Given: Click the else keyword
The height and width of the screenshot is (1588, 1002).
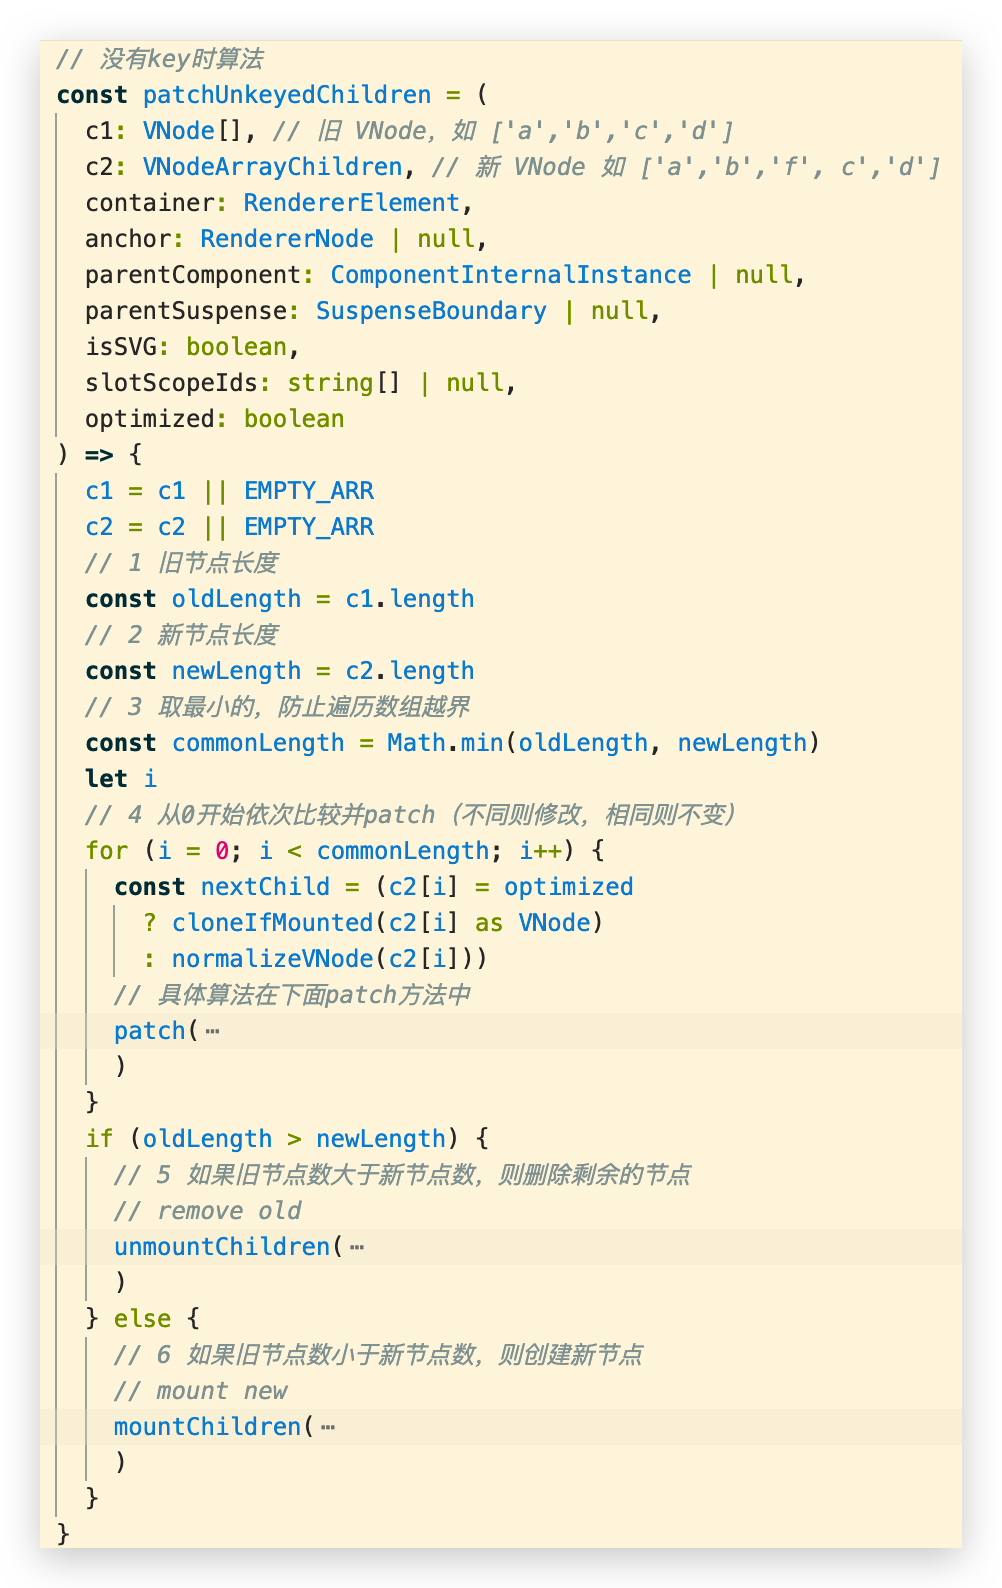Looking at the screenshot, I should tap(142, 1319).
